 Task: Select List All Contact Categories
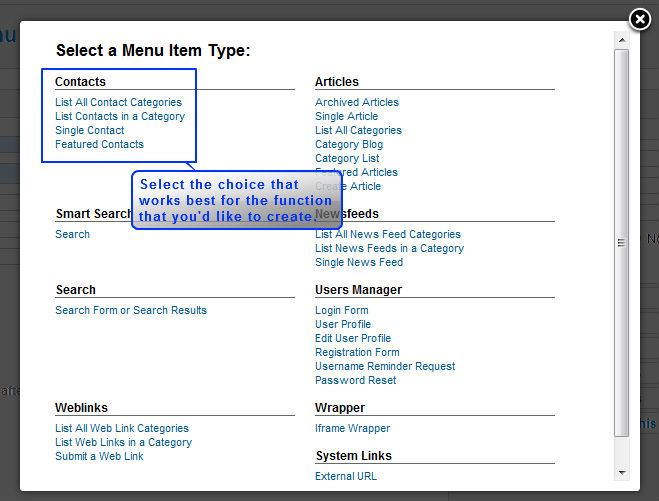(118, 102)
